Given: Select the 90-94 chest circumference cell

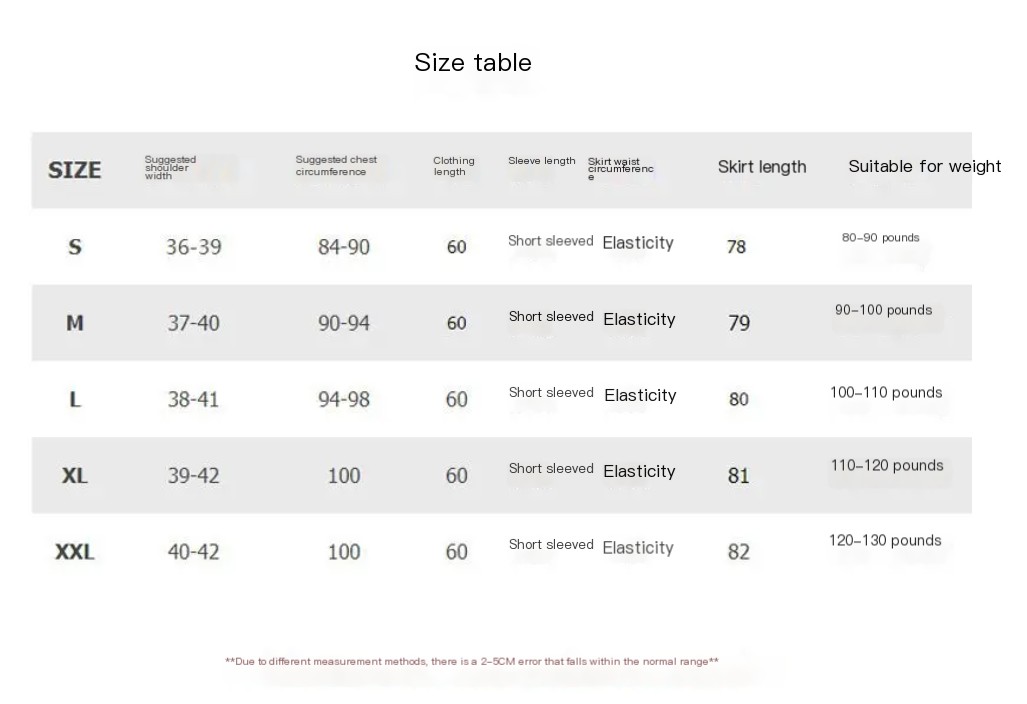Looking at the screenshot, I should click(x=344, y=323).
